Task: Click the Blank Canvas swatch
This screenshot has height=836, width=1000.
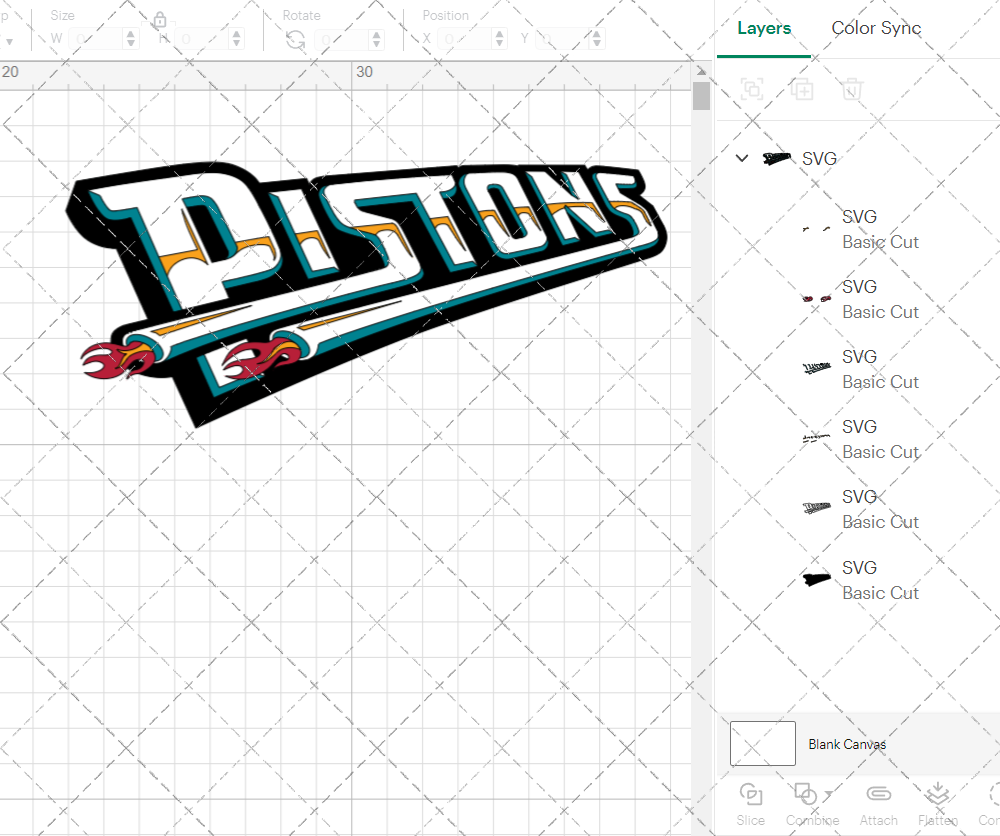Action: 763,744
